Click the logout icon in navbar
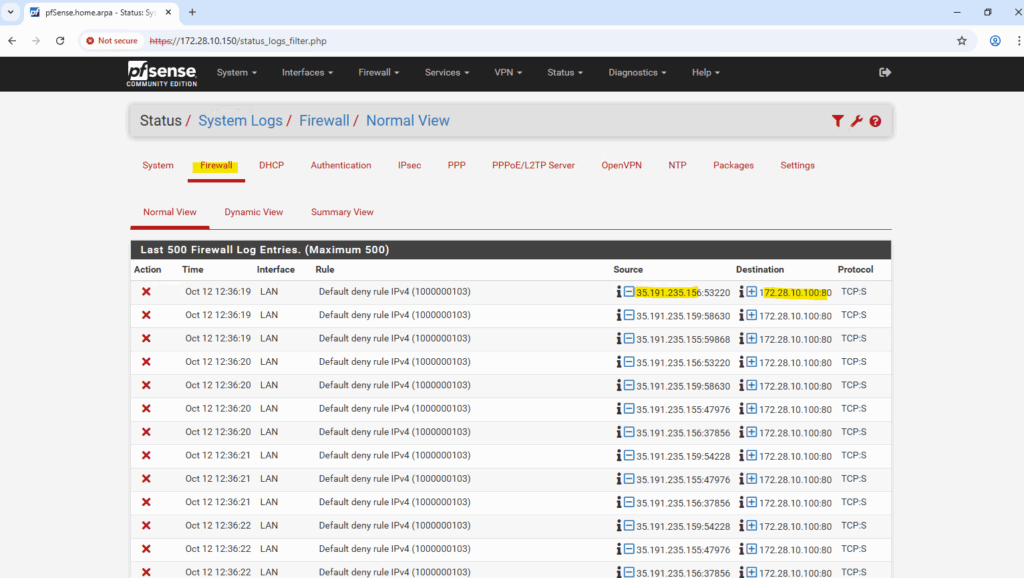Viewport: 1024px width, 578px height. point(884,72)
